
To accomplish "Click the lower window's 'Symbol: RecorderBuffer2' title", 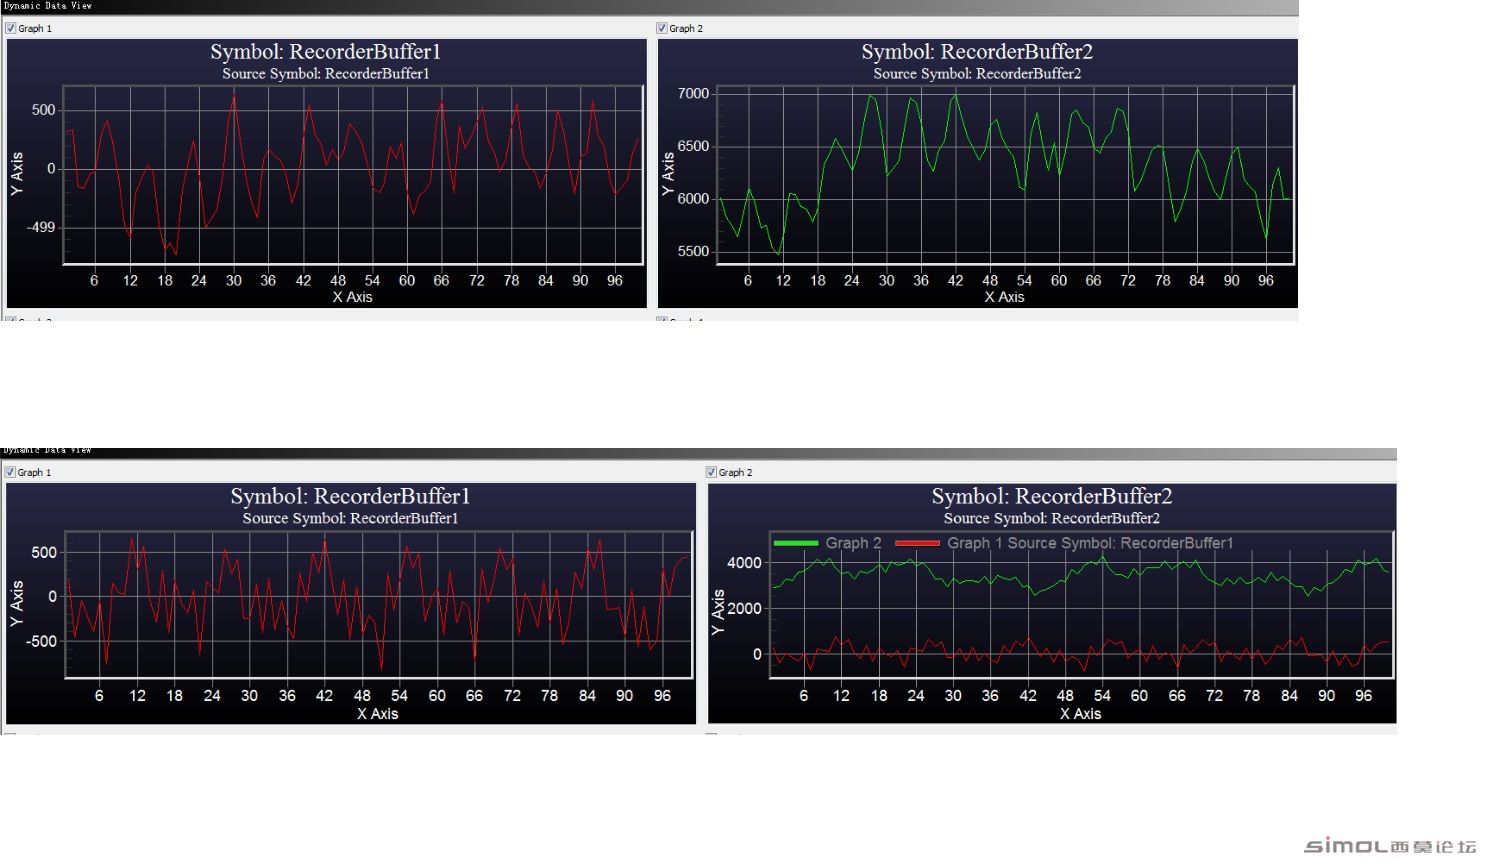I will [x=1052, y=496].
